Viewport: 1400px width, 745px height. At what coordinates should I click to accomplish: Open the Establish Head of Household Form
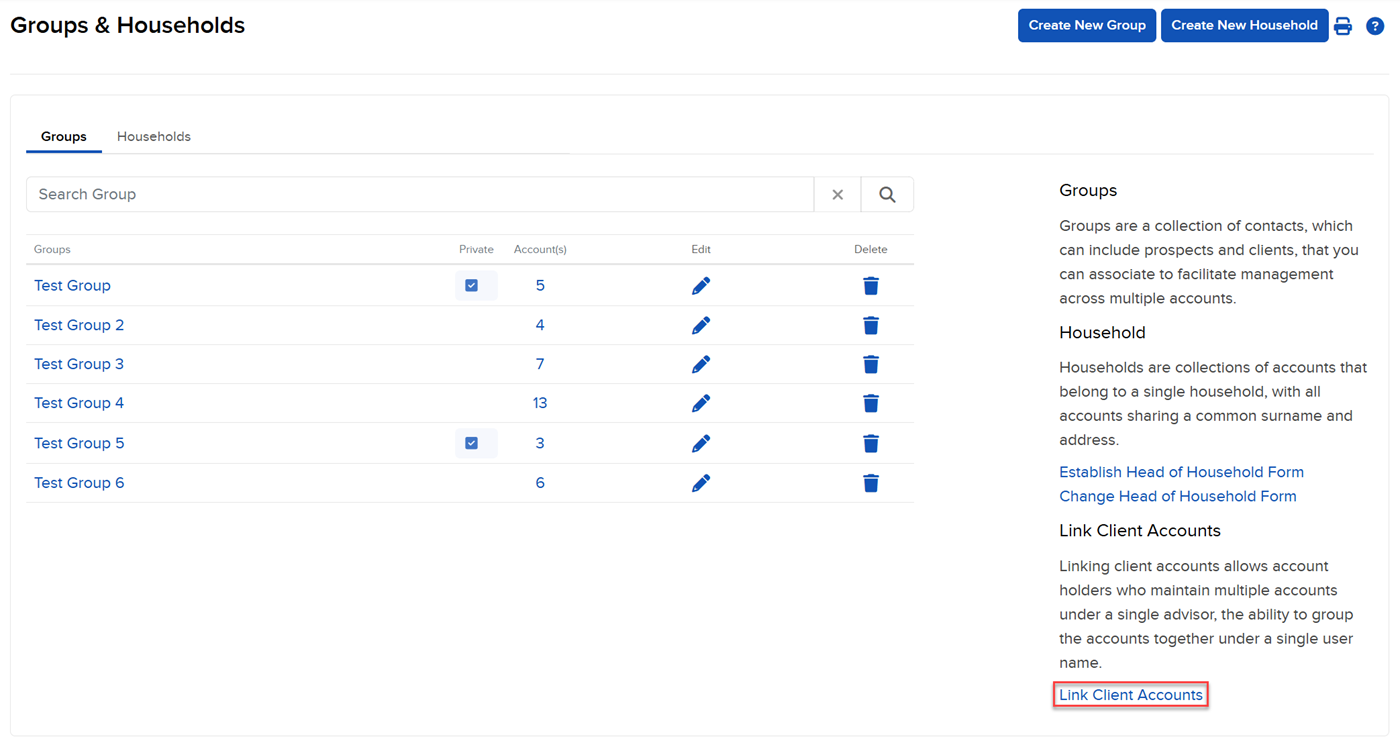tap(1181, 471)
